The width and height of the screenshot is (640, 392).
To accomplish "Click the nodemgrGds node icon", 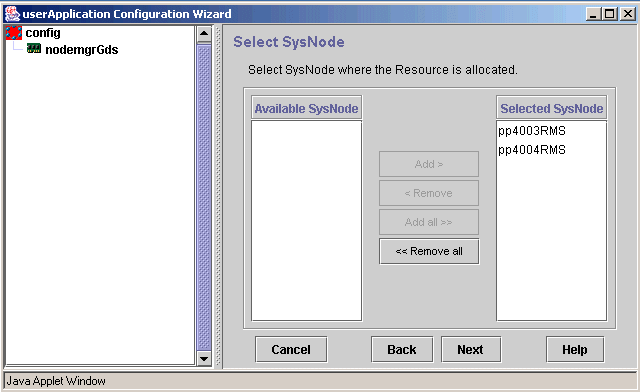I will [x=34, y=49].
